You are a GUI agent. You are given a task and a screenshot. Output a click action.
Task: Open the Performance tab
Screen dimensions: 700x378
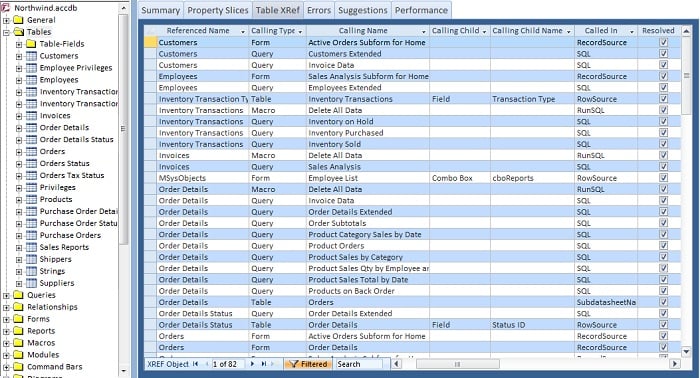421,10
